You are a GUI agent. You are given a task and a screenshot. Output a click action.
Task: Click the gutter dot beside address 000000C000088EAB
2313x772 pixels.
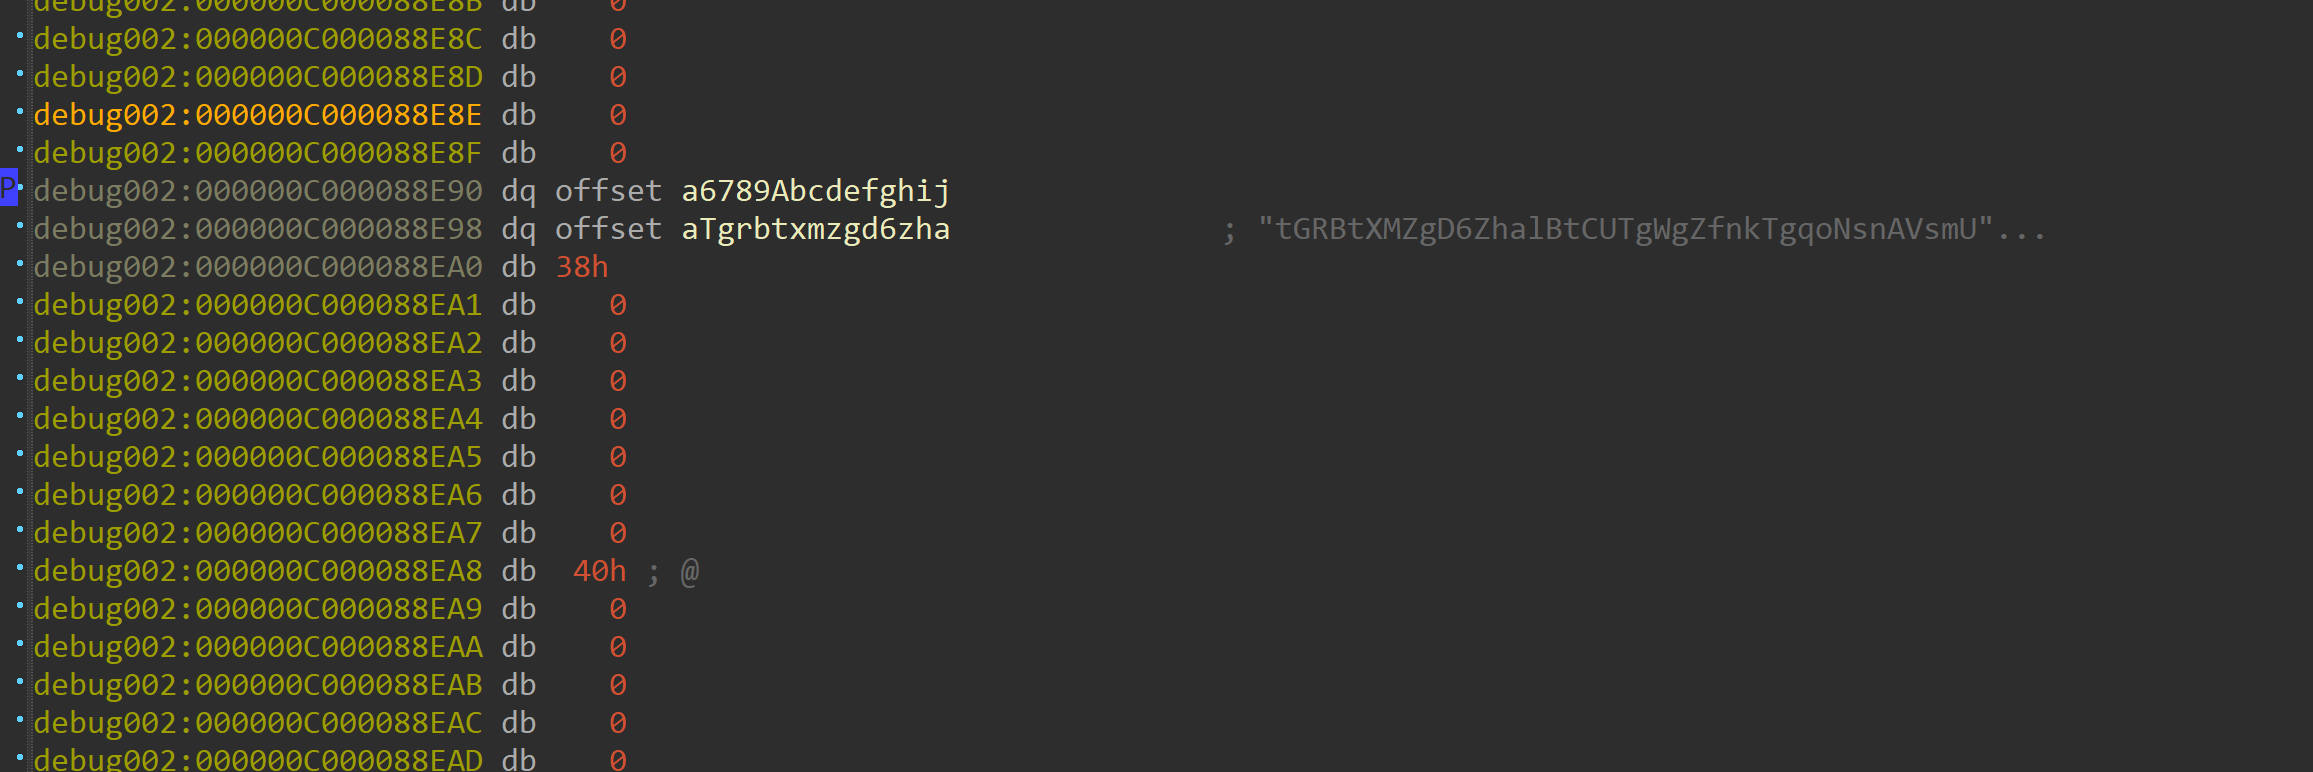click(20, 681)
